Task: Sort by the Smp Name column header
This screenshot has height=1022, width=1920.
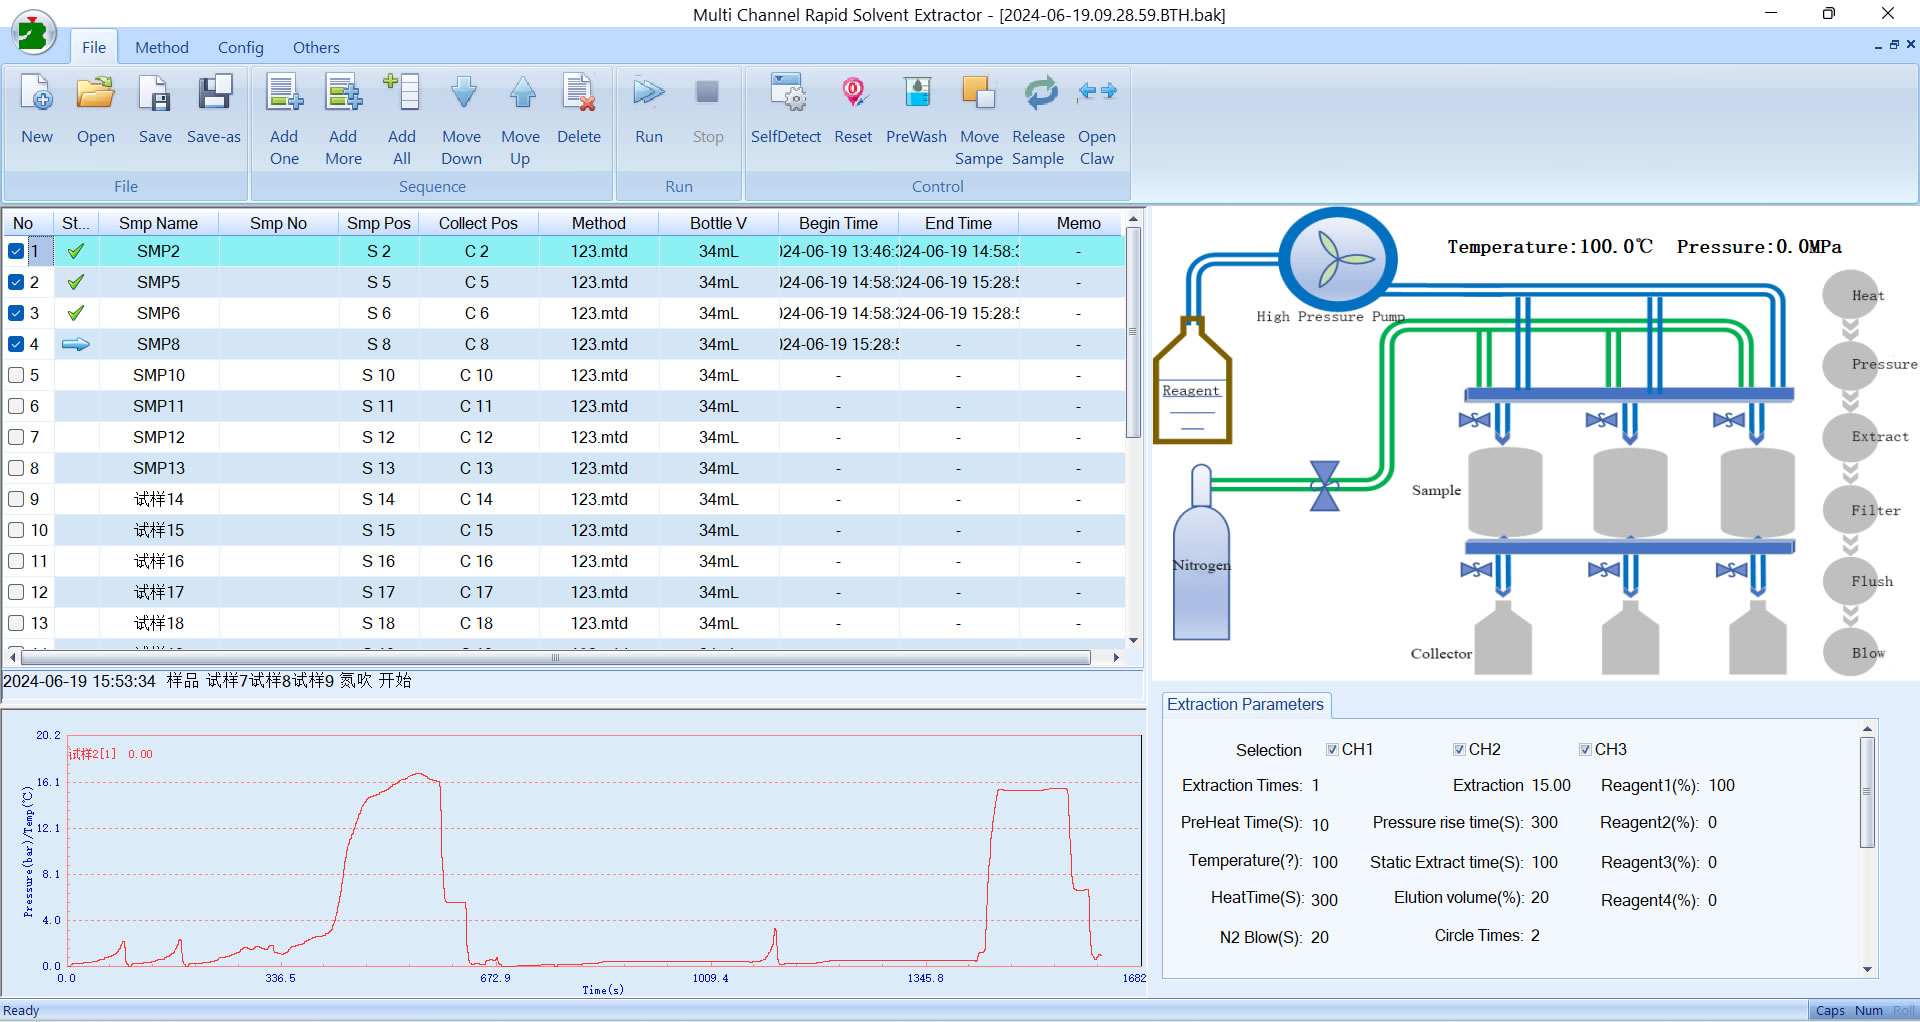Action: click(x=158, y=223)
